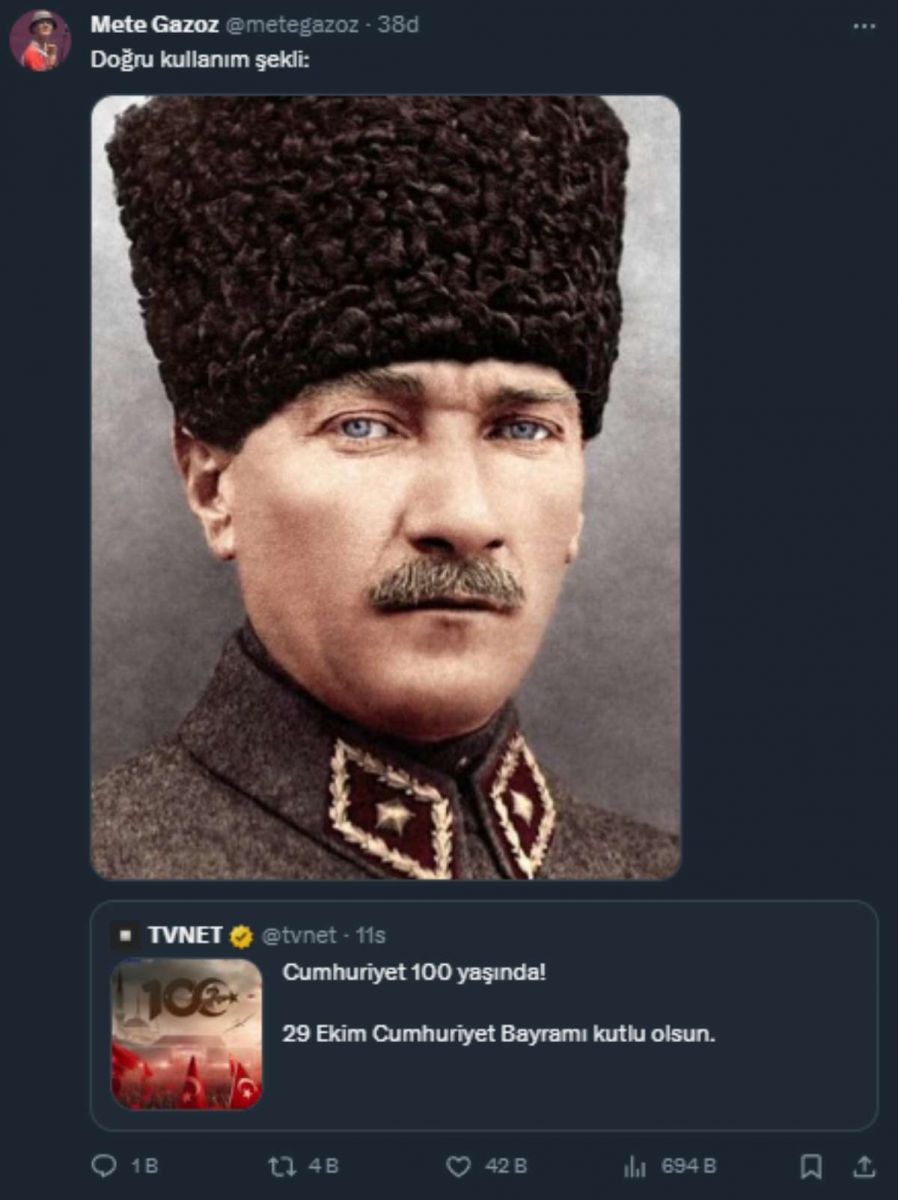Open quoted tweet text Cumhuriyet 100 yaşında
Image resolution: width=898 pixels, height=1200 pixels.
pyautogui.click(x=415, y=972)
